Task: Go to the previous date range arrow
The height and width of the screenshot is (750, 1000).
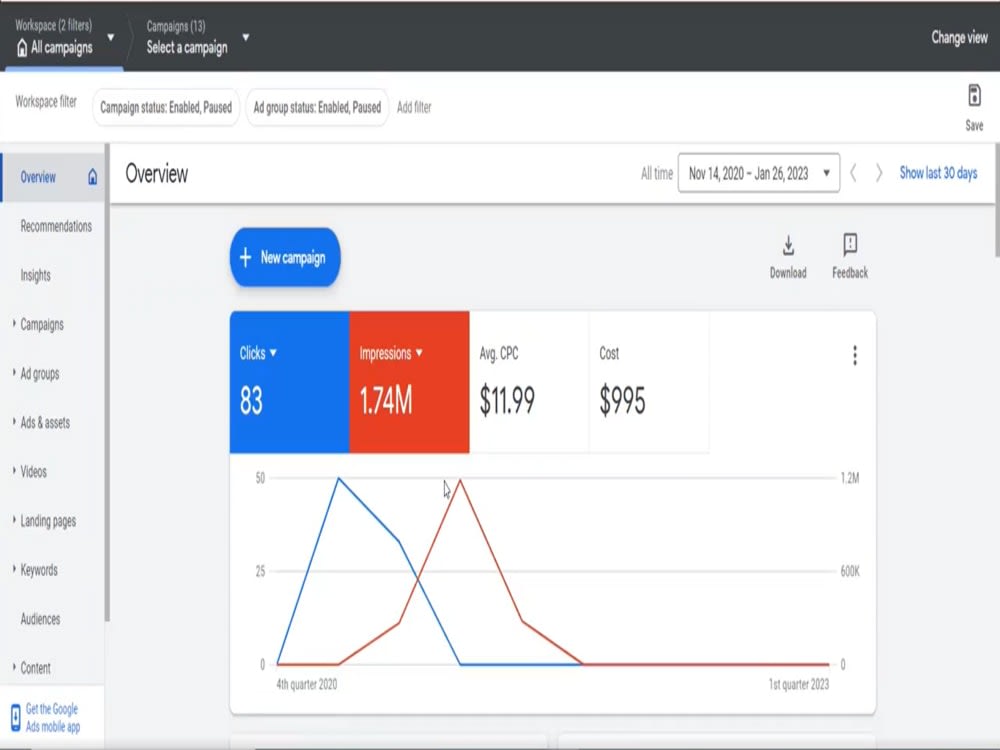Action: click(853, 173)
